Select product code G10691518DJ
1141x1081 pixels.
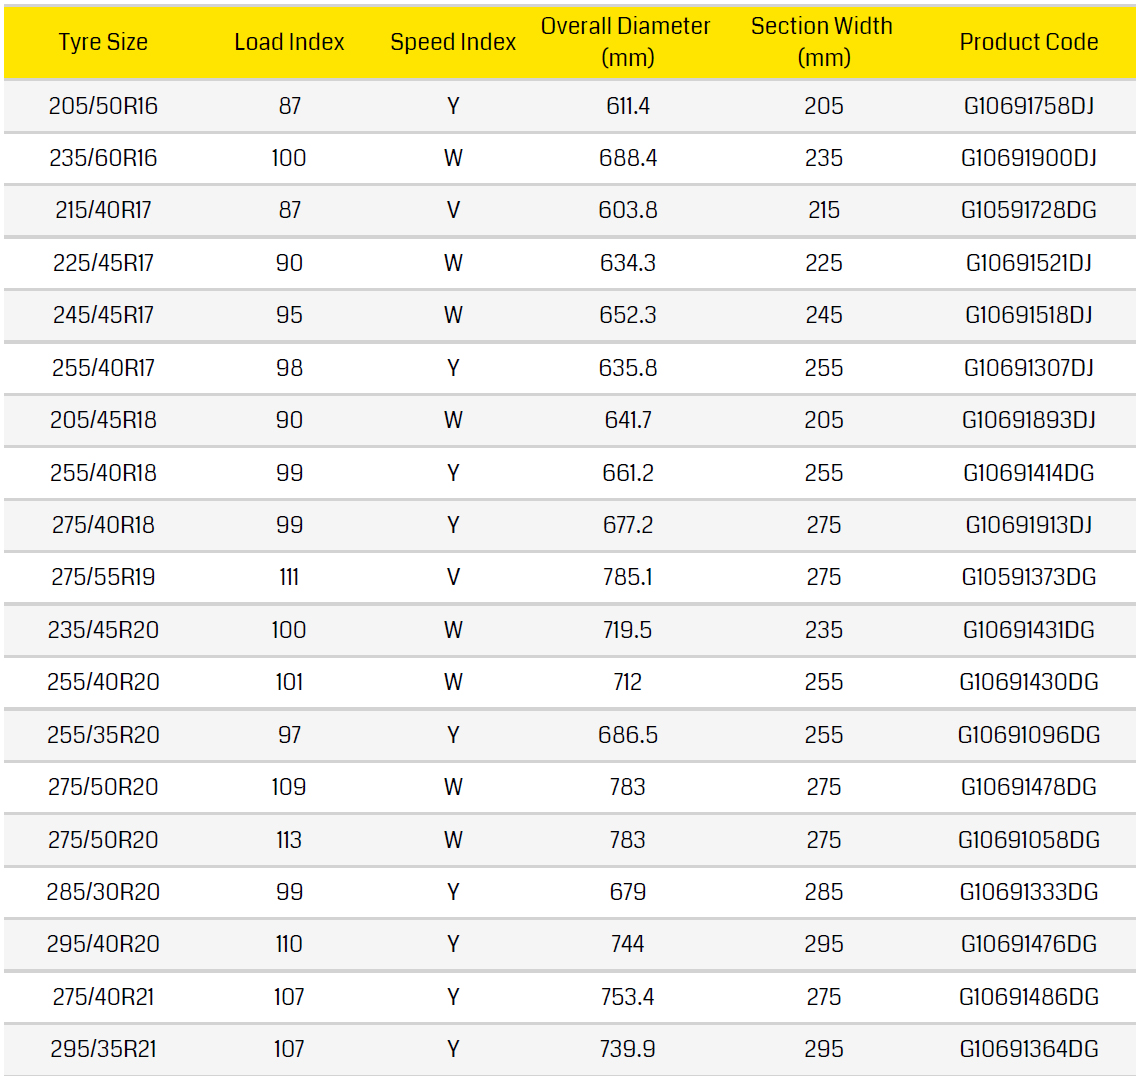point(1028,315)
